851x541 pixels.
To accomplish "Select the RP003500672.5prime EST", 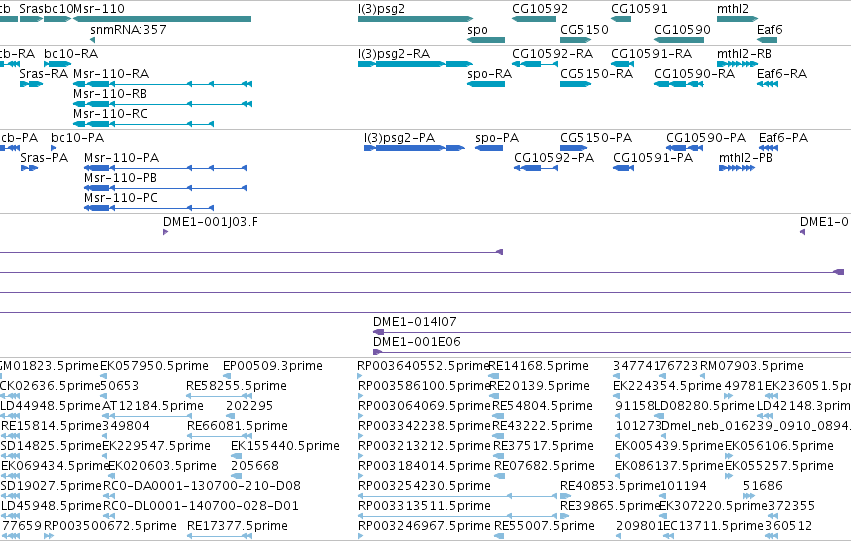I will tap(49, 536).
